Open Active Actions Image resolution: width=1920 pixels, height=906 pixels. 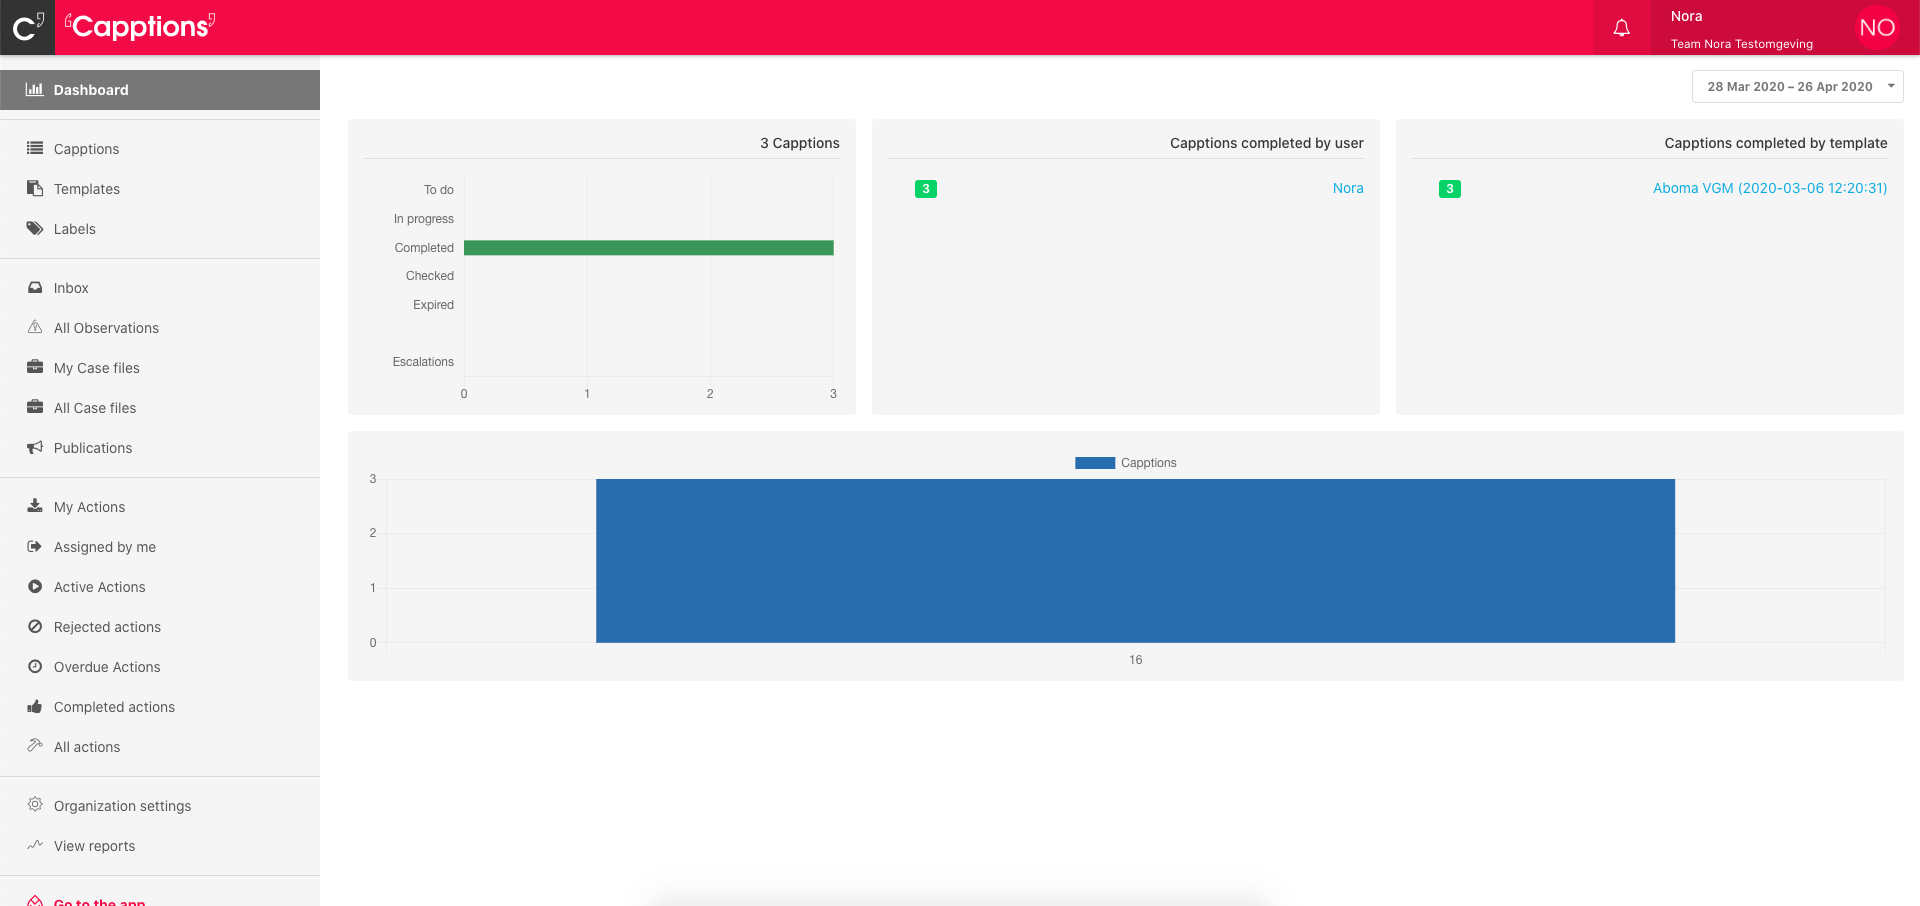tap(160, 587)
